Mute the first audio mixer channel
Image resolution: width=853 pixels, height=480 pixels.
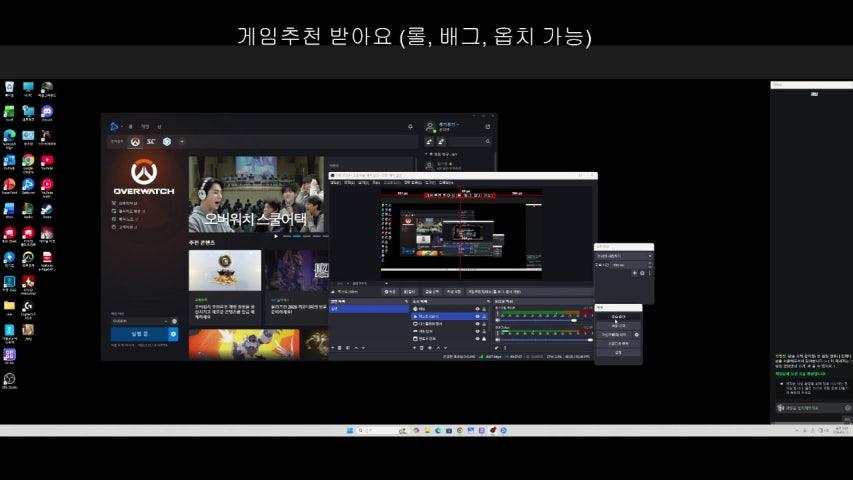coord(498,320)
